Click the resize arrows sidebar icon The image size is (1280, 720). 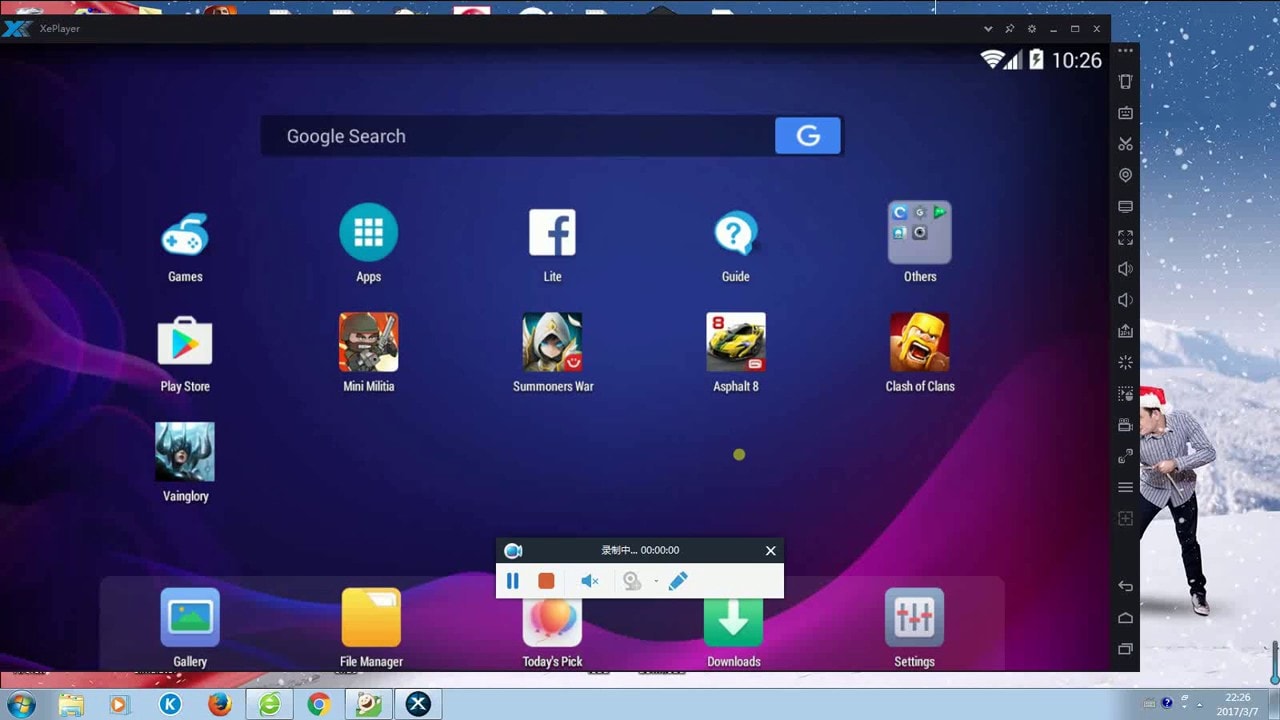[1125, 456]
